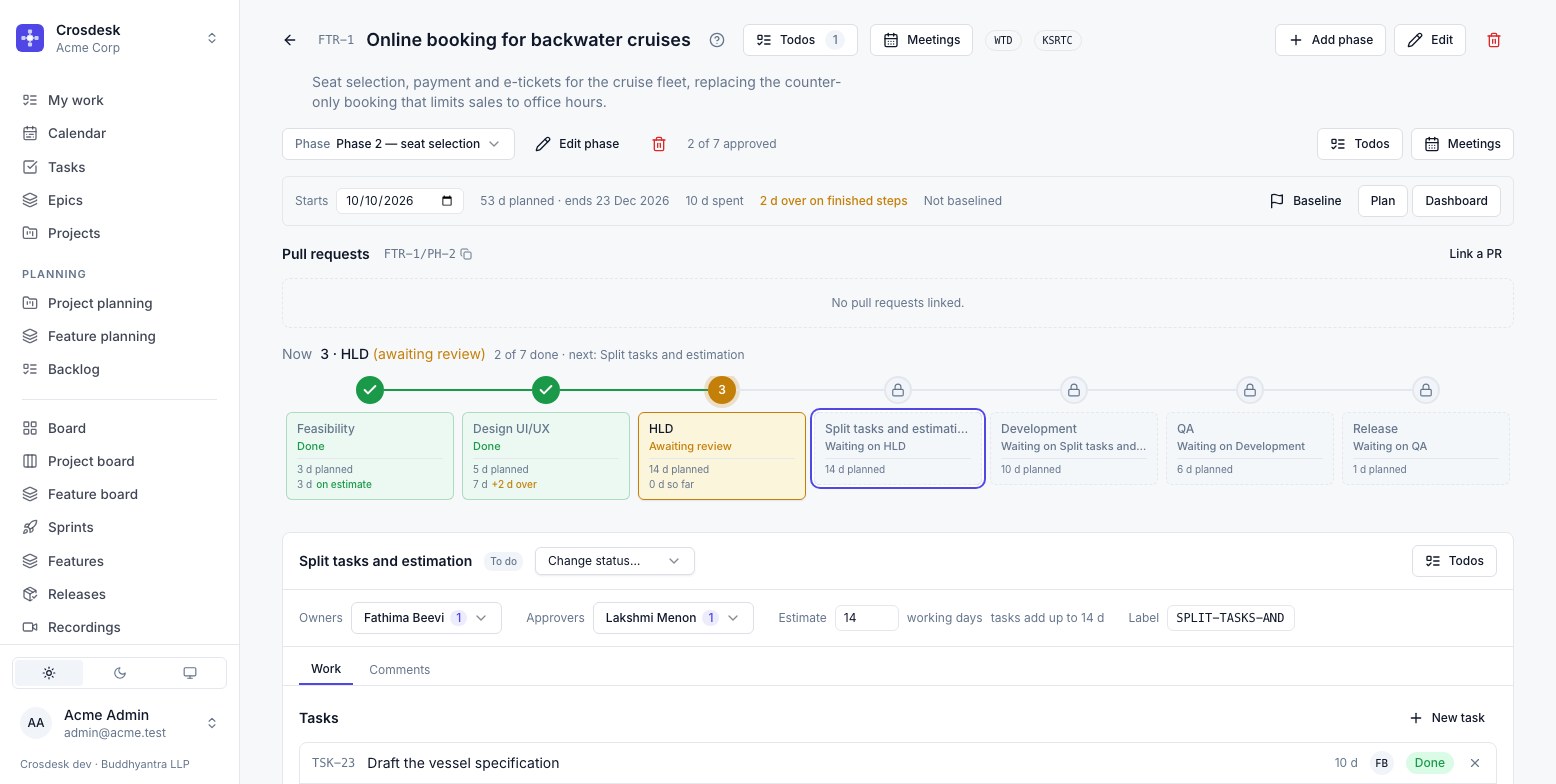Open Recordings in sidebar
Screen dimensions: 1556x784
click(x=119, y=627)
